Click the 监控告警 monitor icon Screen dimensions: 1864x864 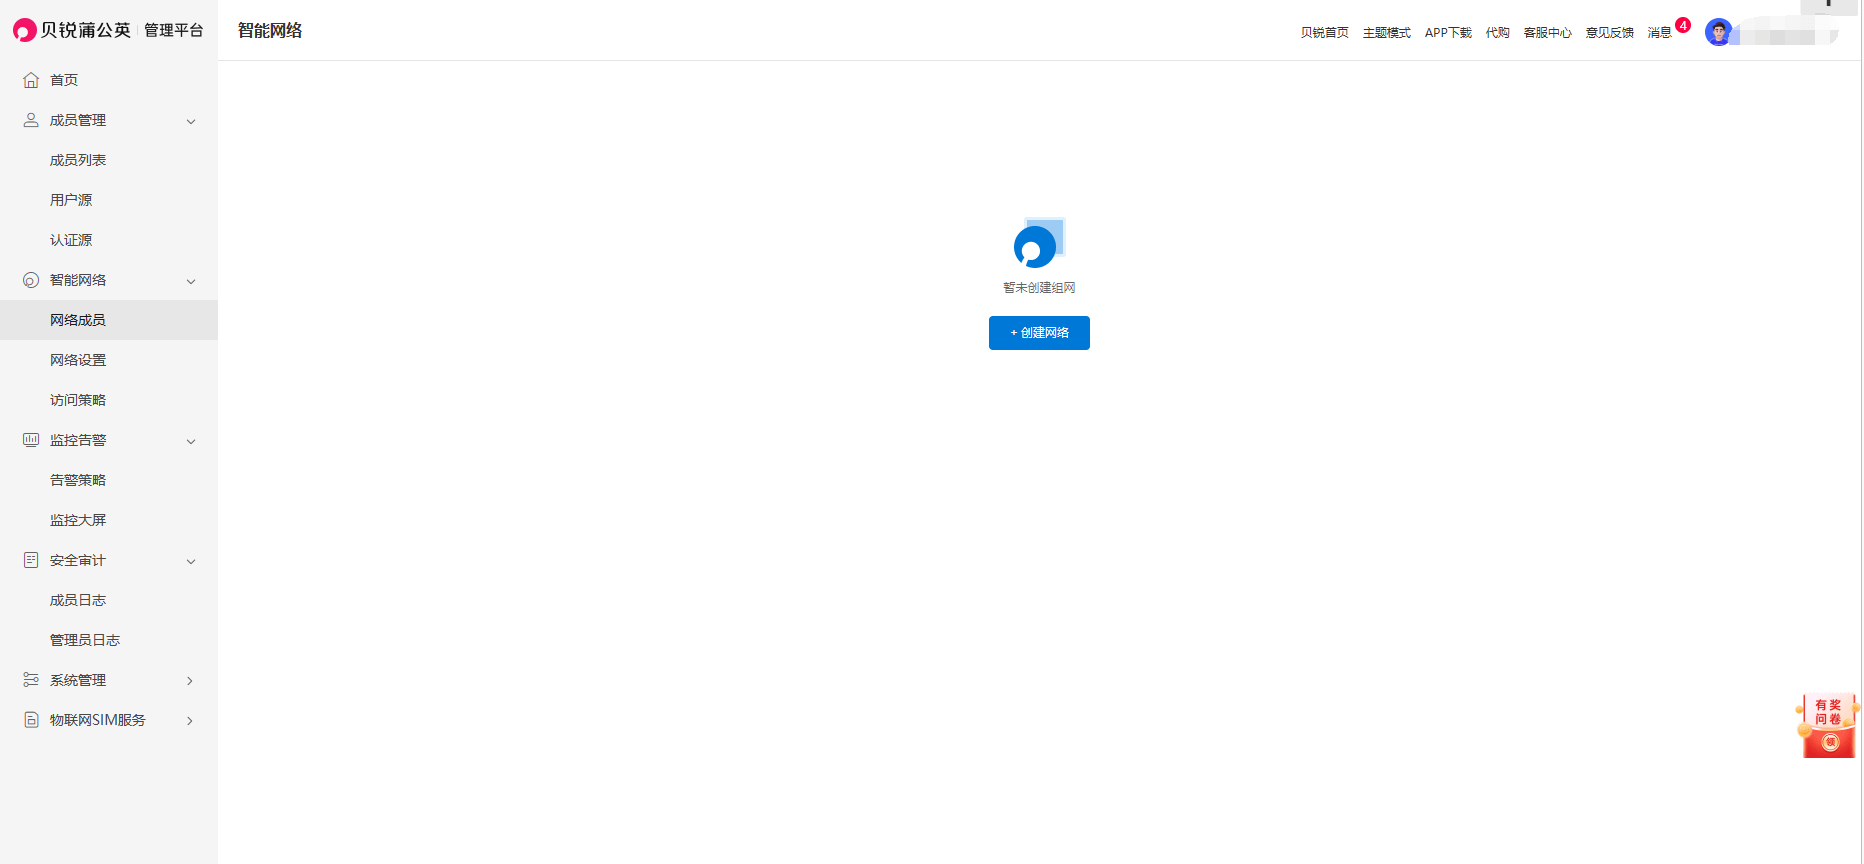(x=31, y=440)
